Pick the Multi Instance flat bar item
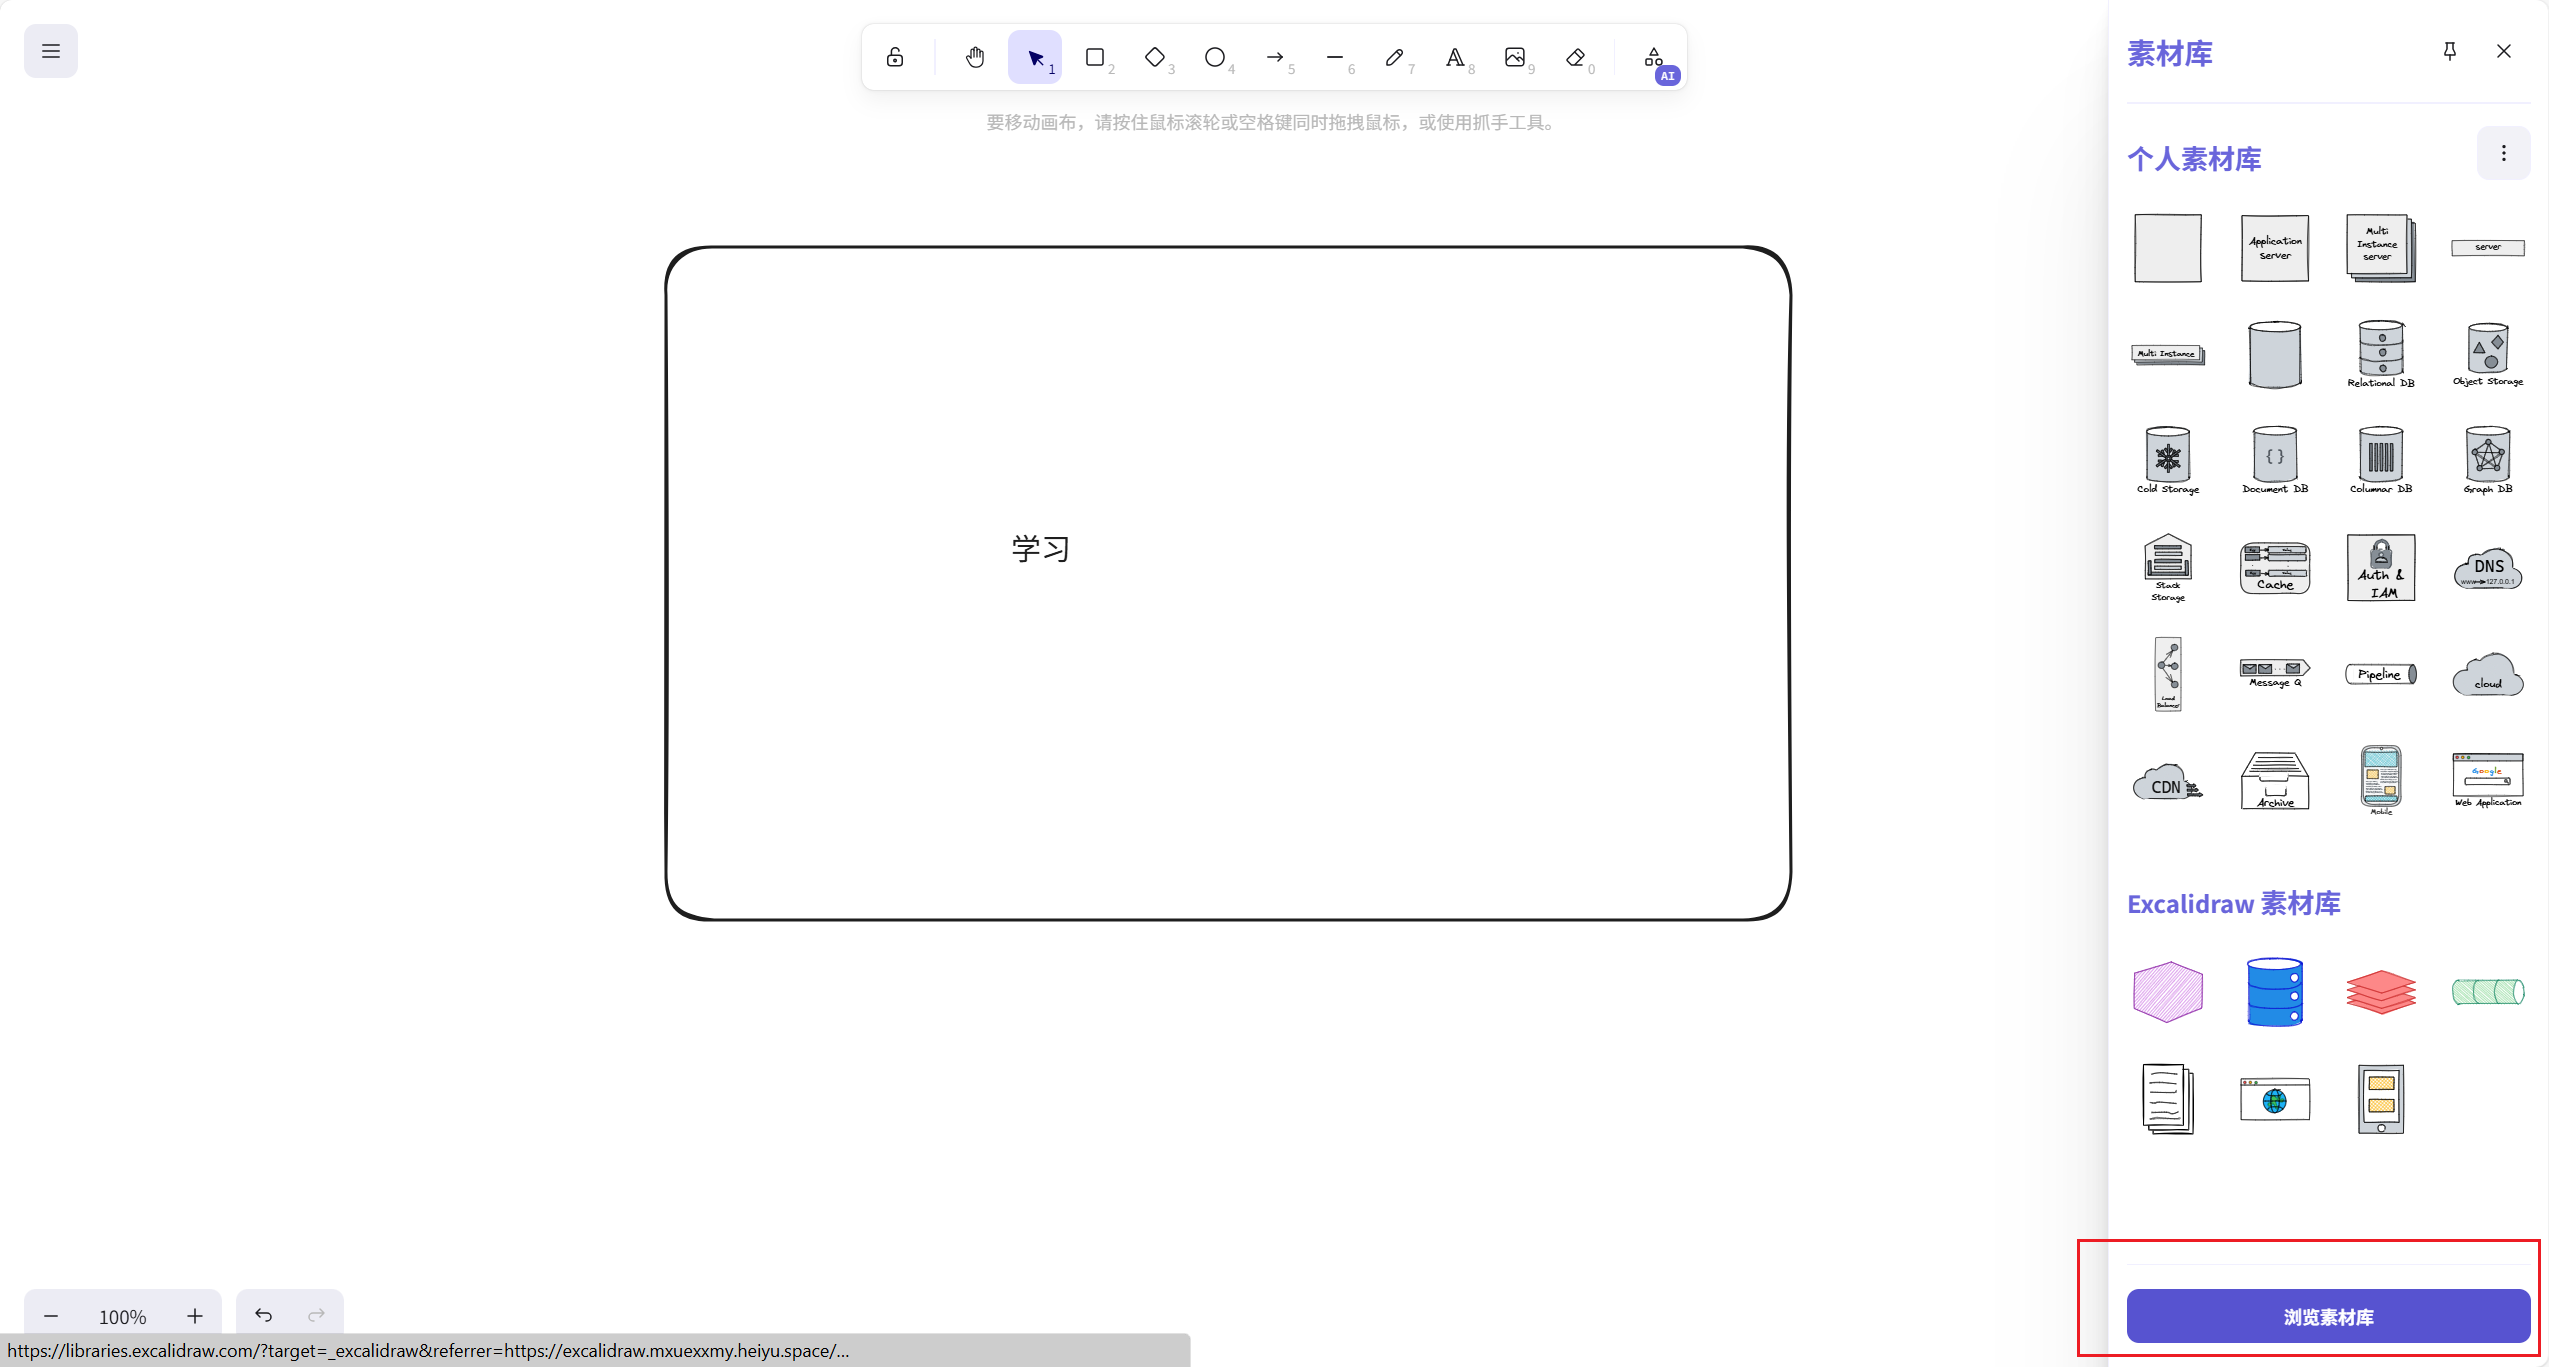Viewport: 2549px width, 1367px height. click(x=2168, y=355)
